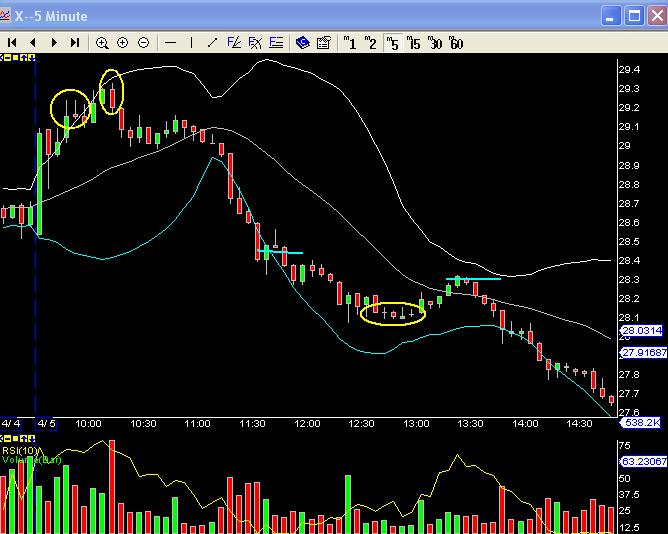668x534 pixels.
Task: Click the 63.23067 RSI value tag
Action: point(643,461)
